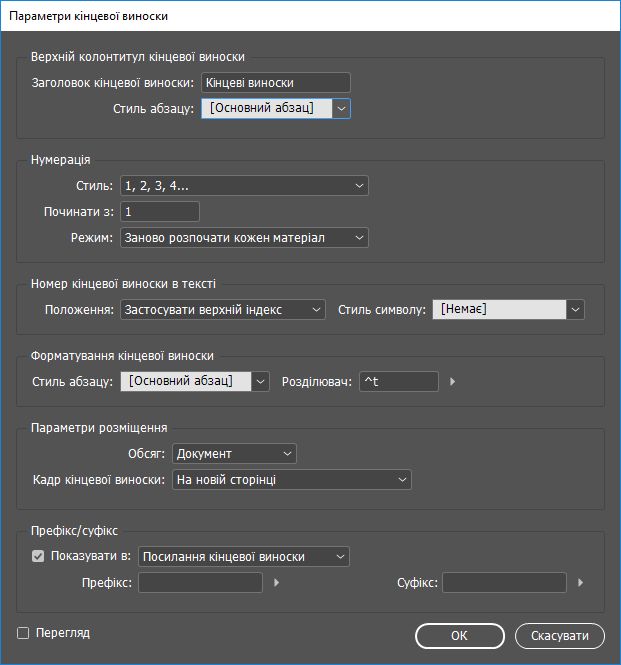Click the OK button
Viewport: 621px width, 665px height.
pos(459,636)
